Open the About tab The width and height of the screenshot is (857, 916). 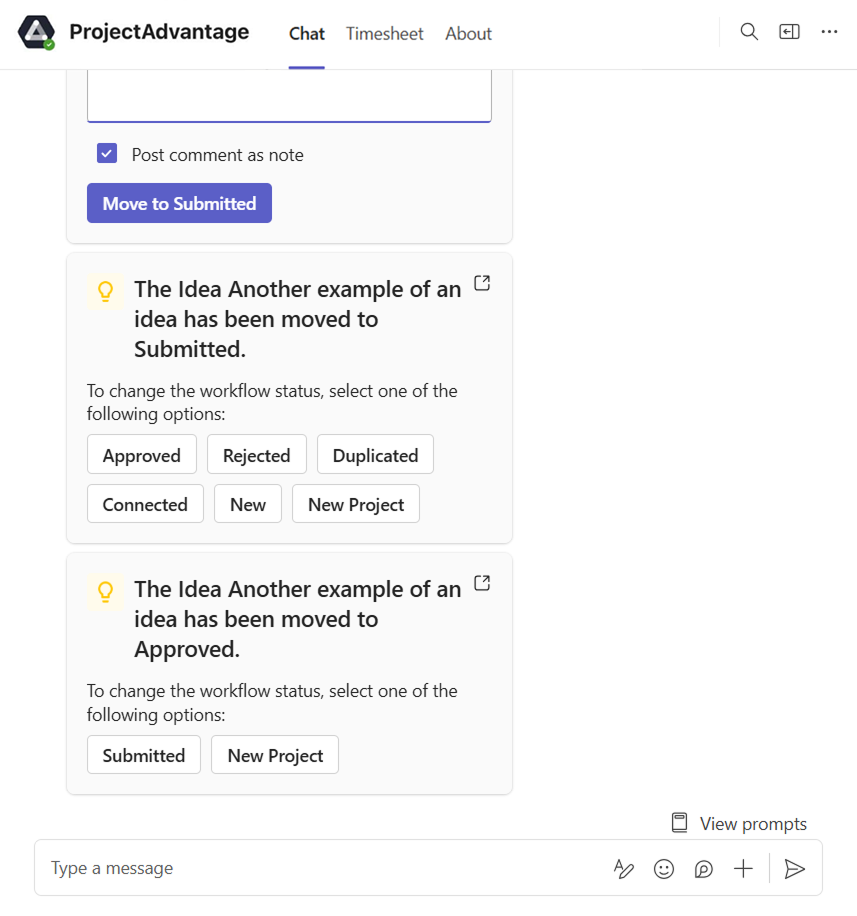468,34
